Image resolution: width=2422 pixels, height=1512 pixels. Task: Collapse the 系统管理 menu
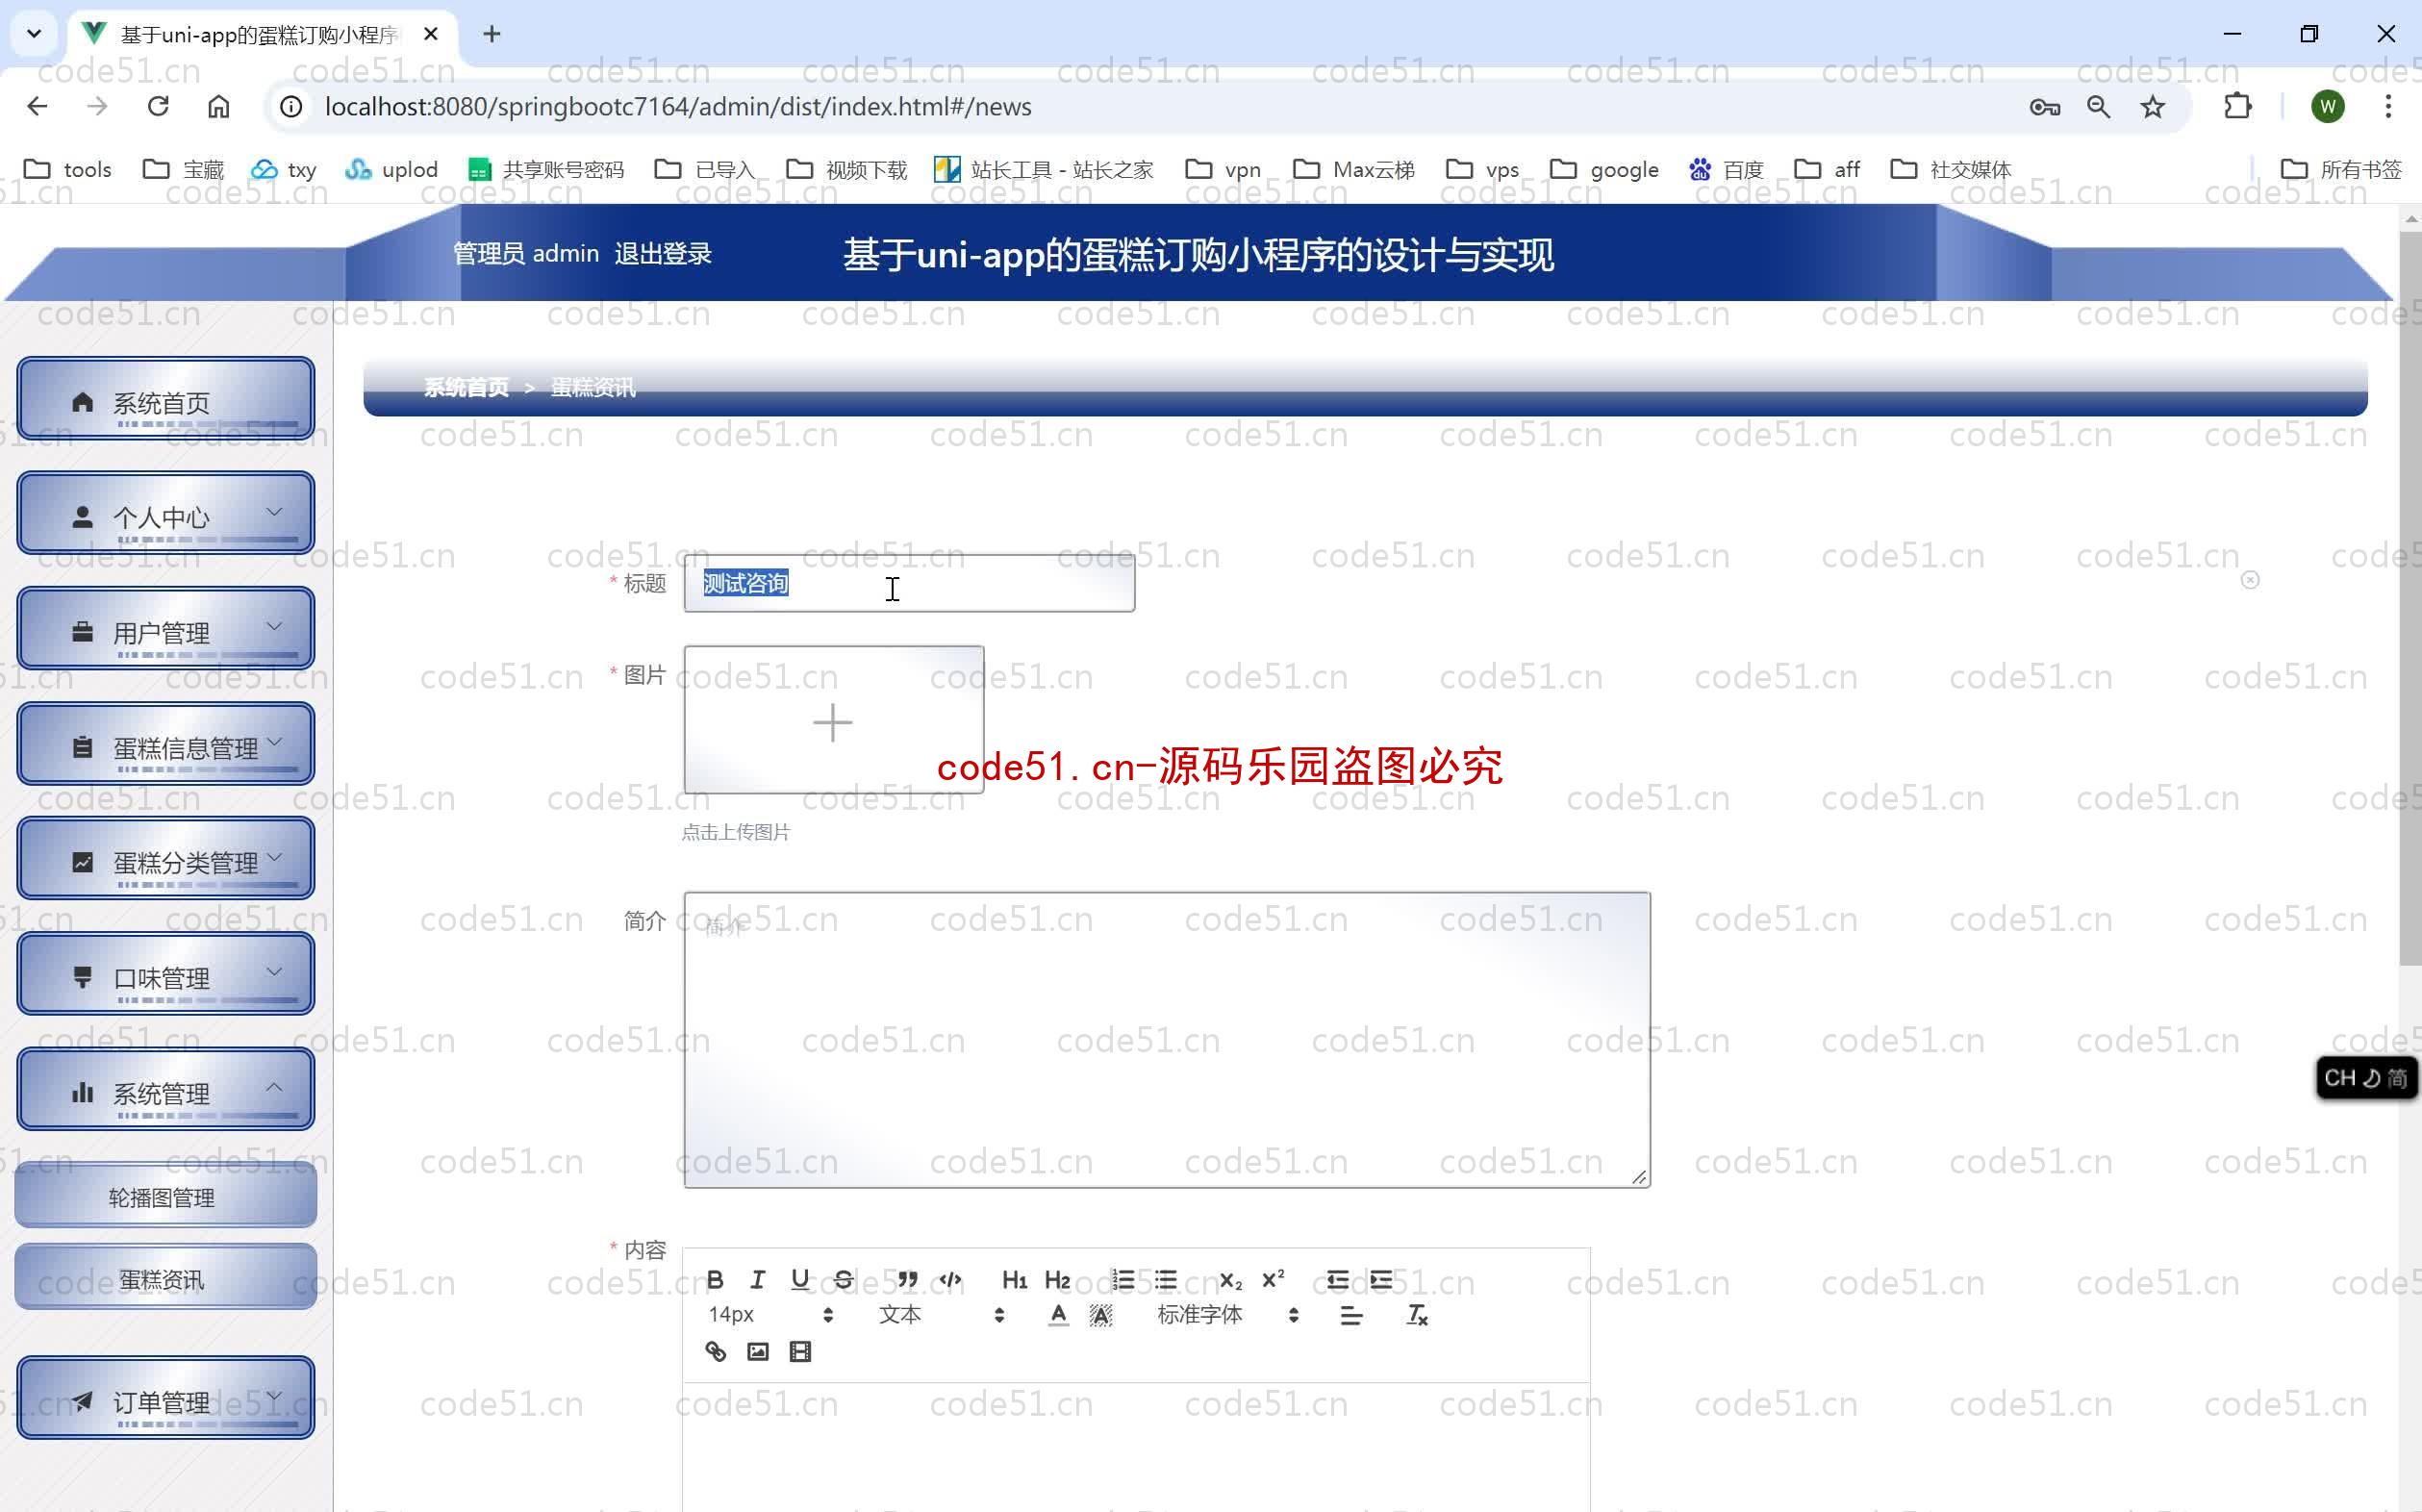point(166,1090)
